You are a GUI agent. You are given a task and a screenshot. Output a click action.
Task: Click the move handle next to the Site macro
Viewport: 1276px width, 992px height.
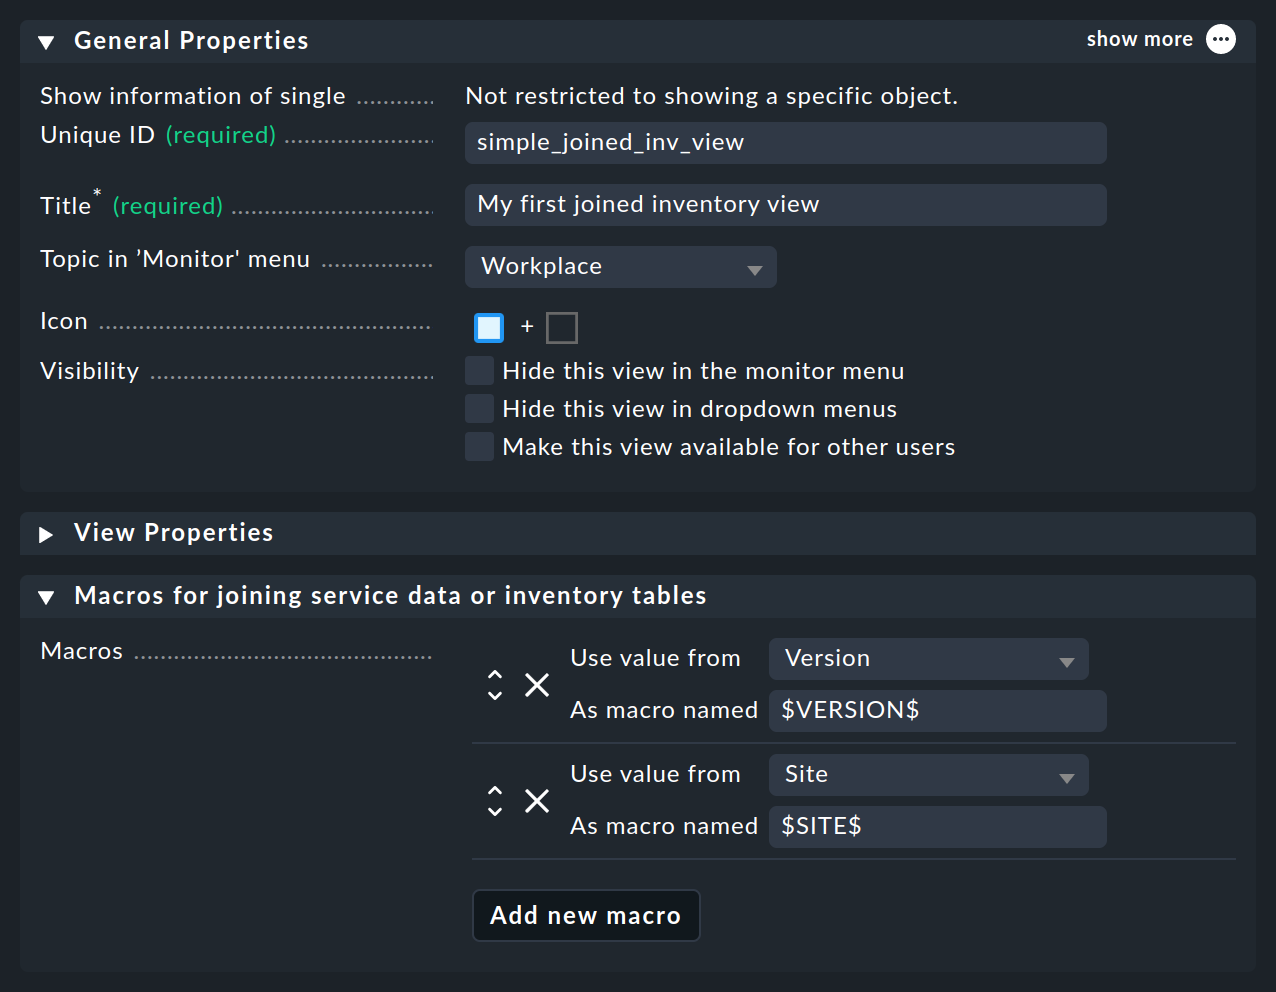coord(495,801)
